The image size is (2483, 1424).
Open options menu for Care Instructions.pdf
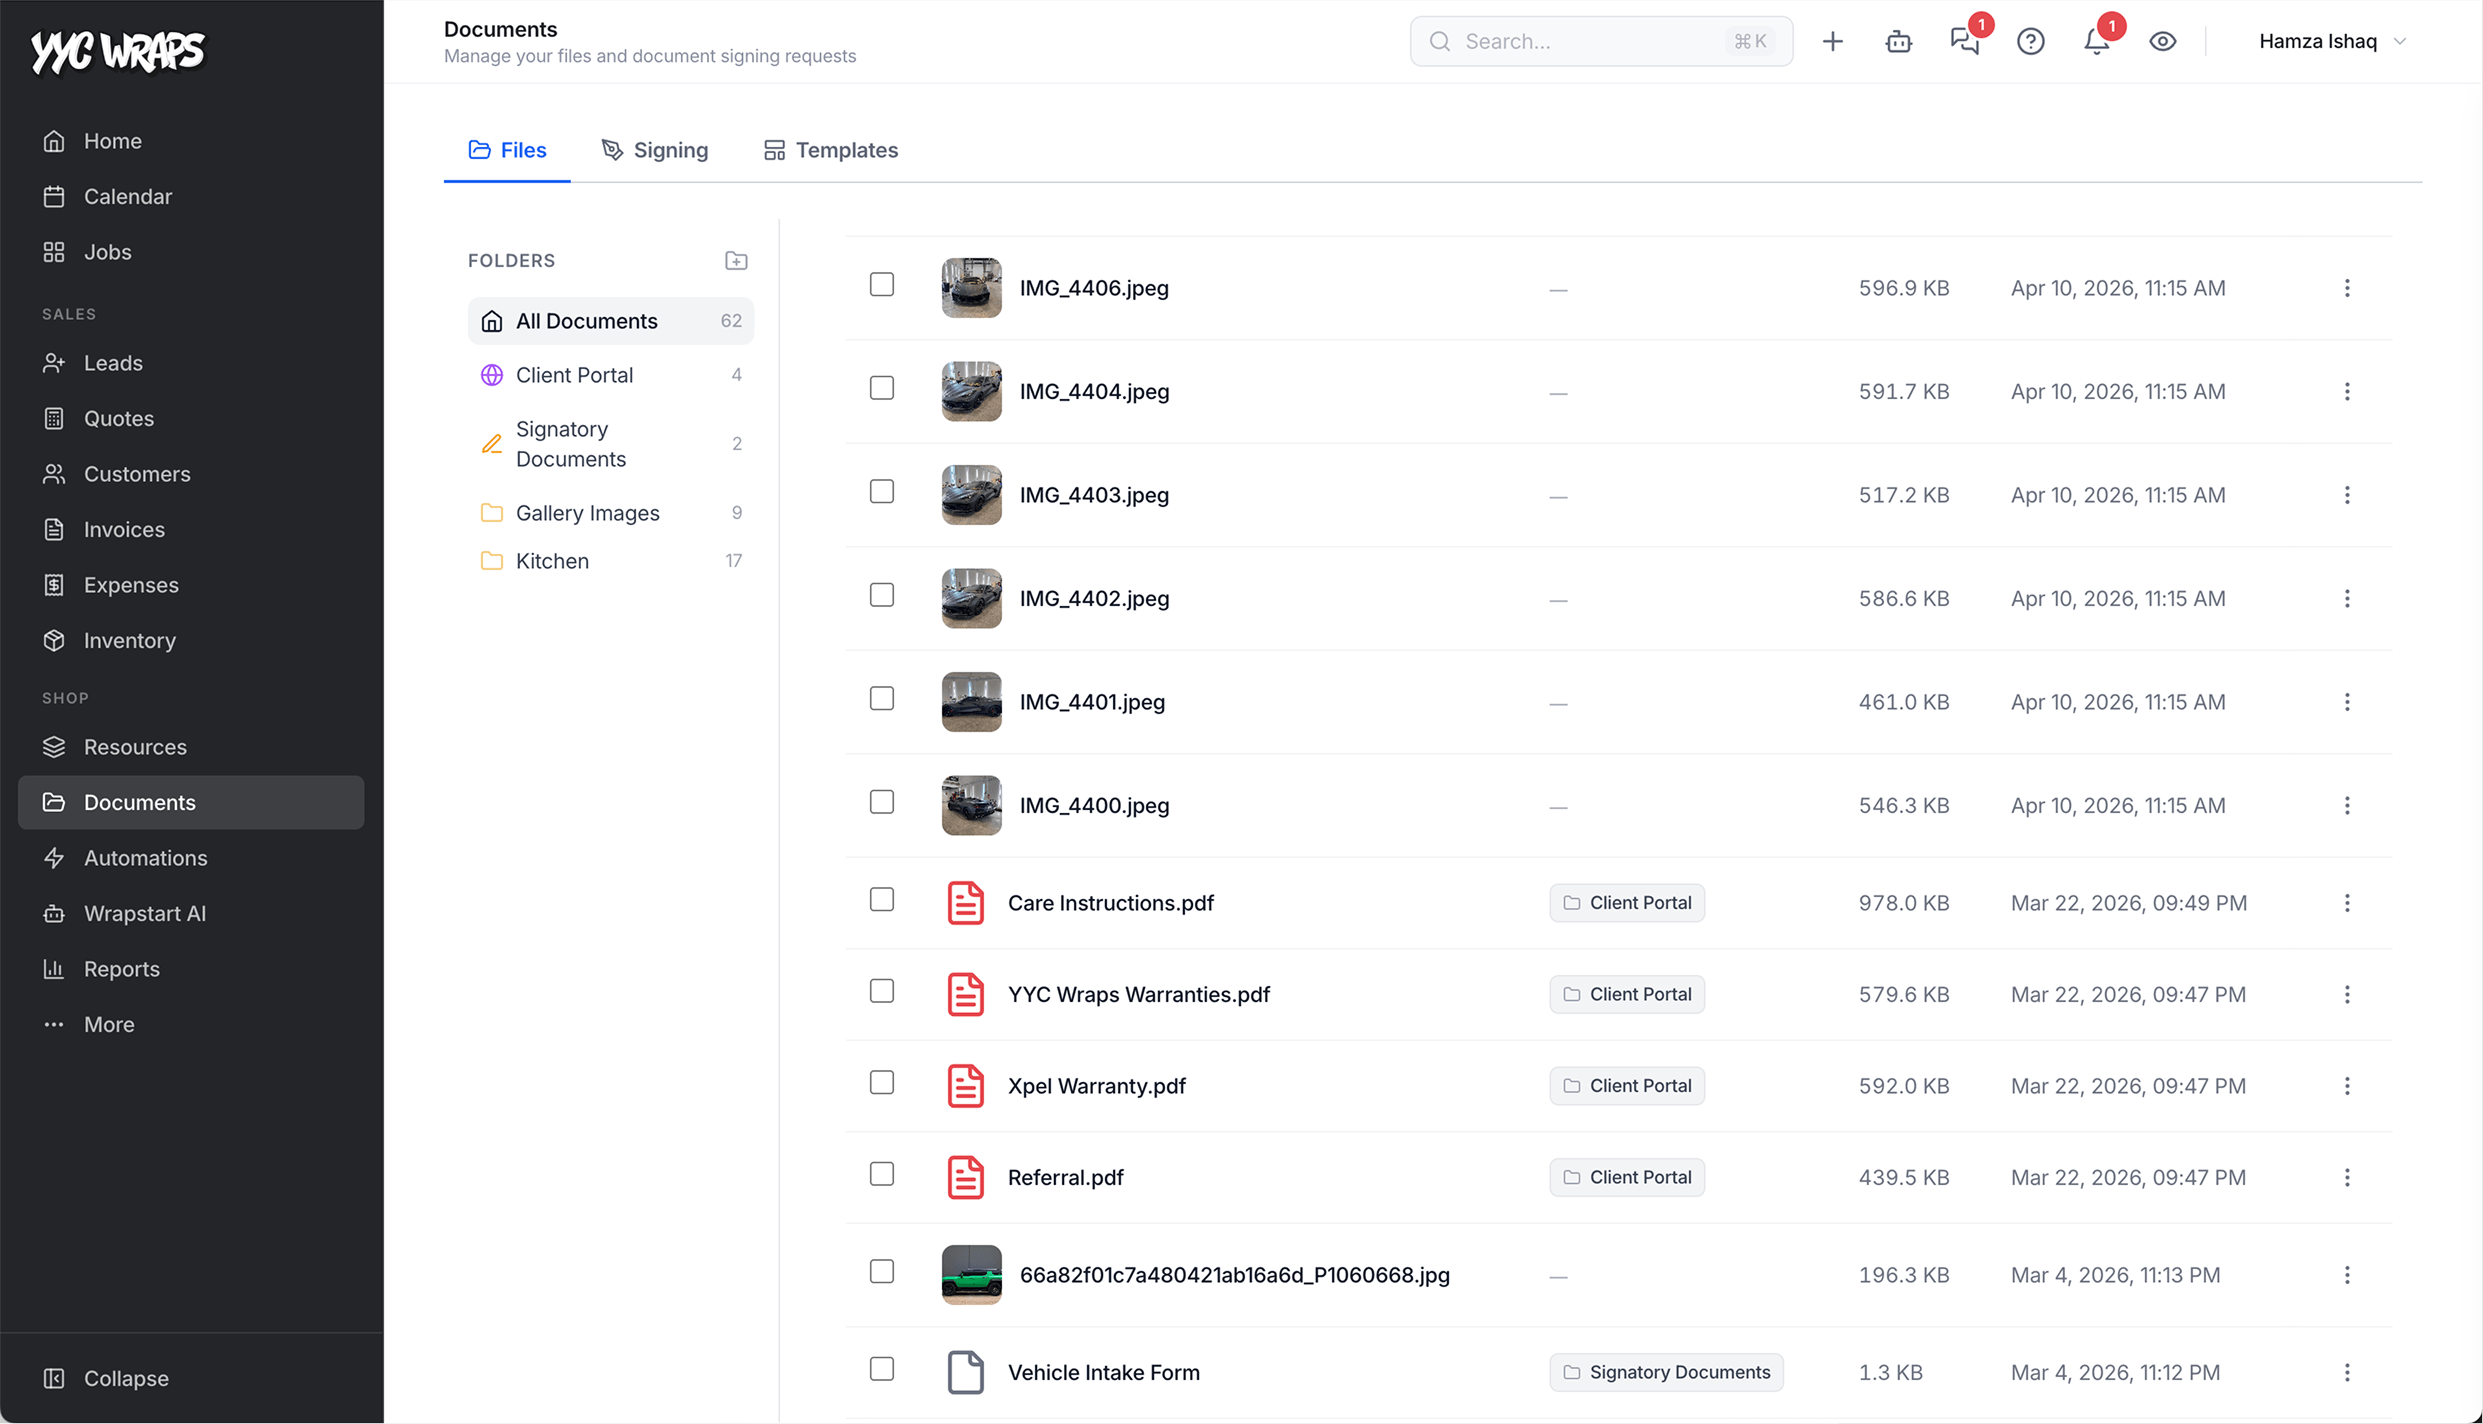tap(2347, 903)
